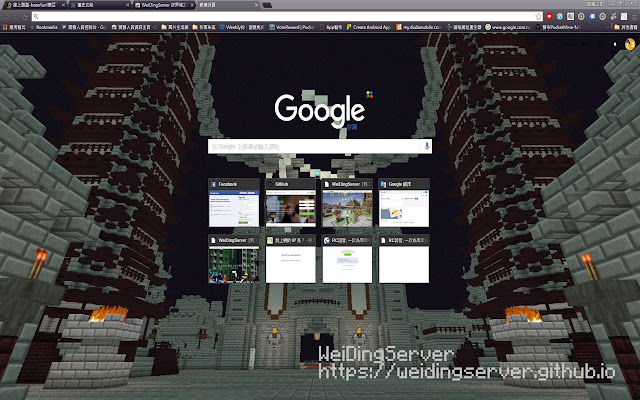Open the RC thumbnail with blue round icon
640x400 pixels.
coord(347,259)
